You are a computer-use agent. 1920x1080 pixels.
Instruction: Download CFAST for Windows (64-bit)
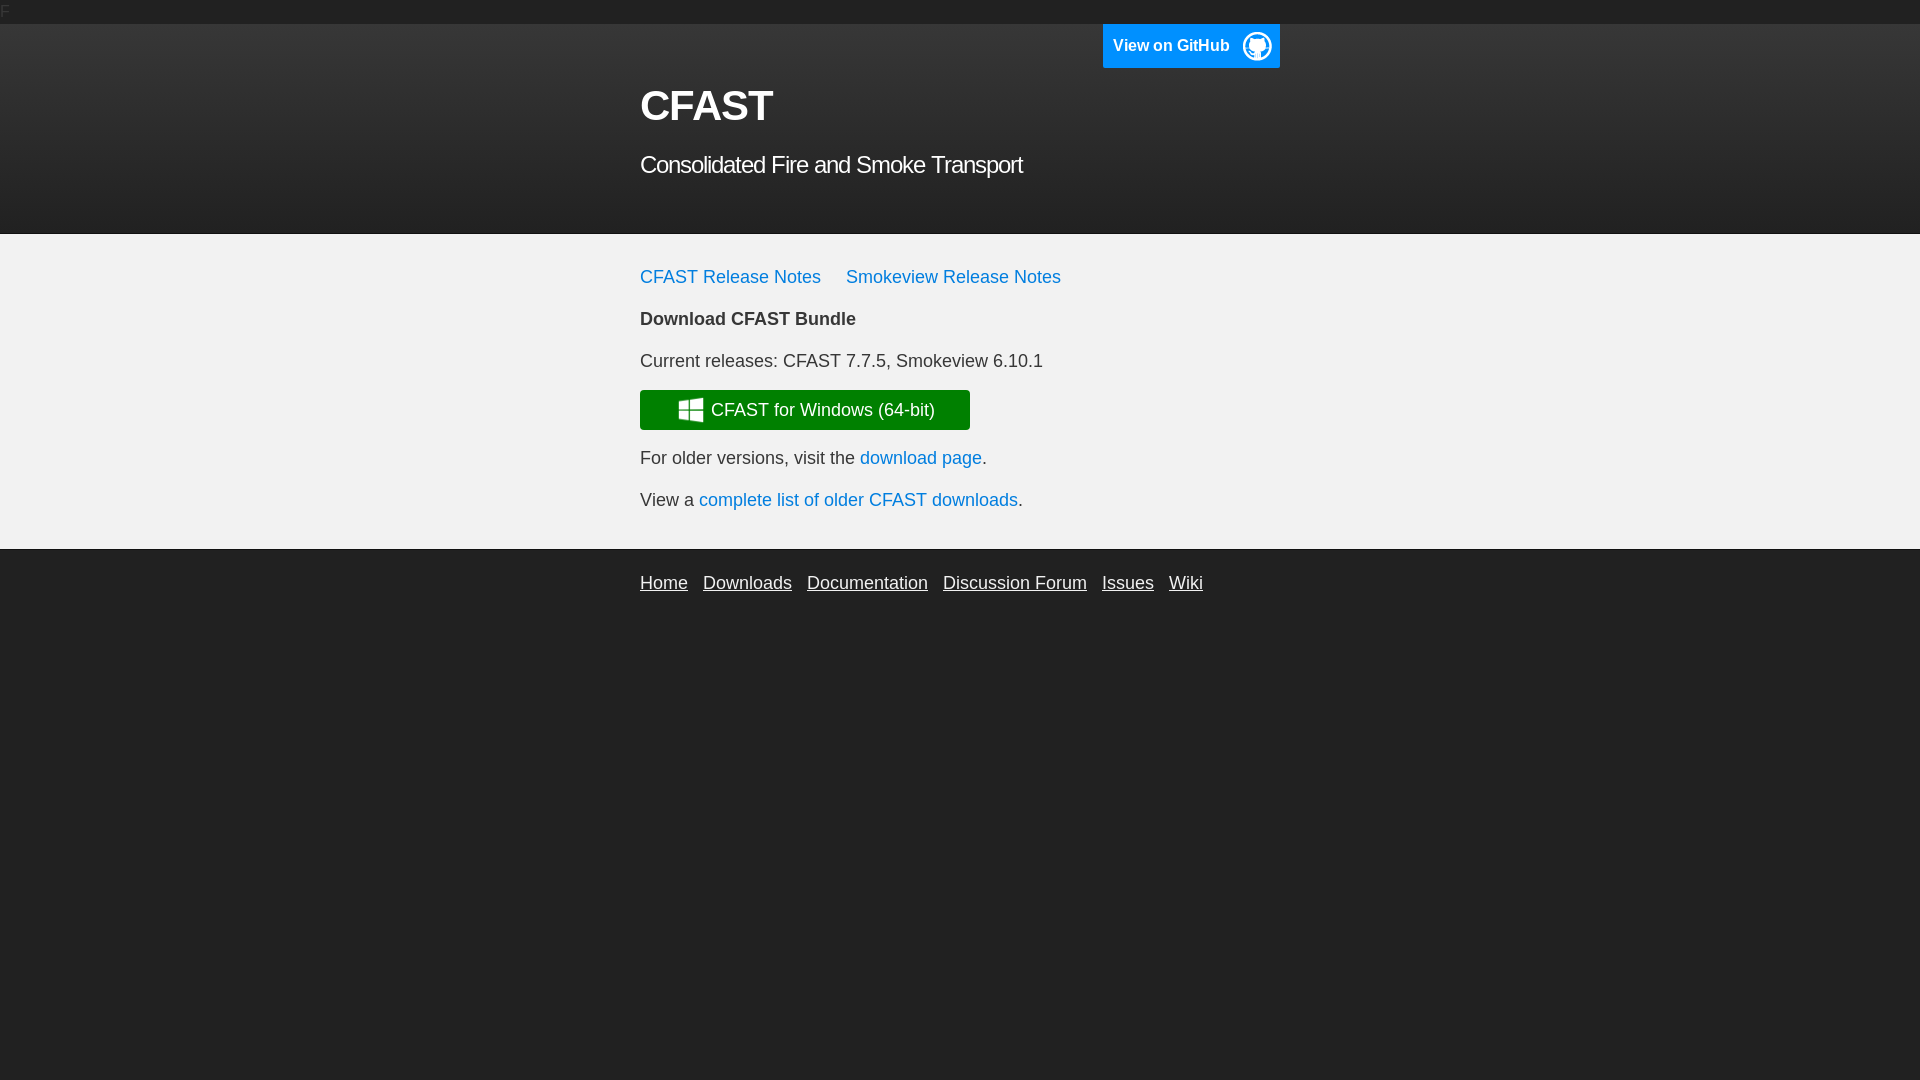[805, 410]
